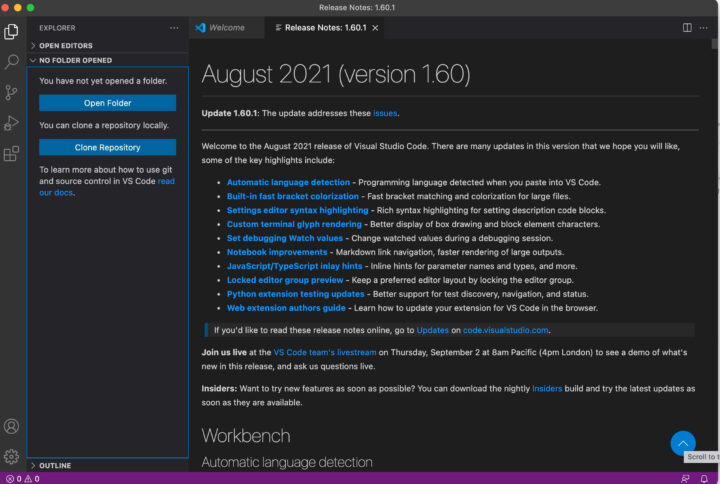
Task: Open VS Code team's livestream link
Action: 325,352
